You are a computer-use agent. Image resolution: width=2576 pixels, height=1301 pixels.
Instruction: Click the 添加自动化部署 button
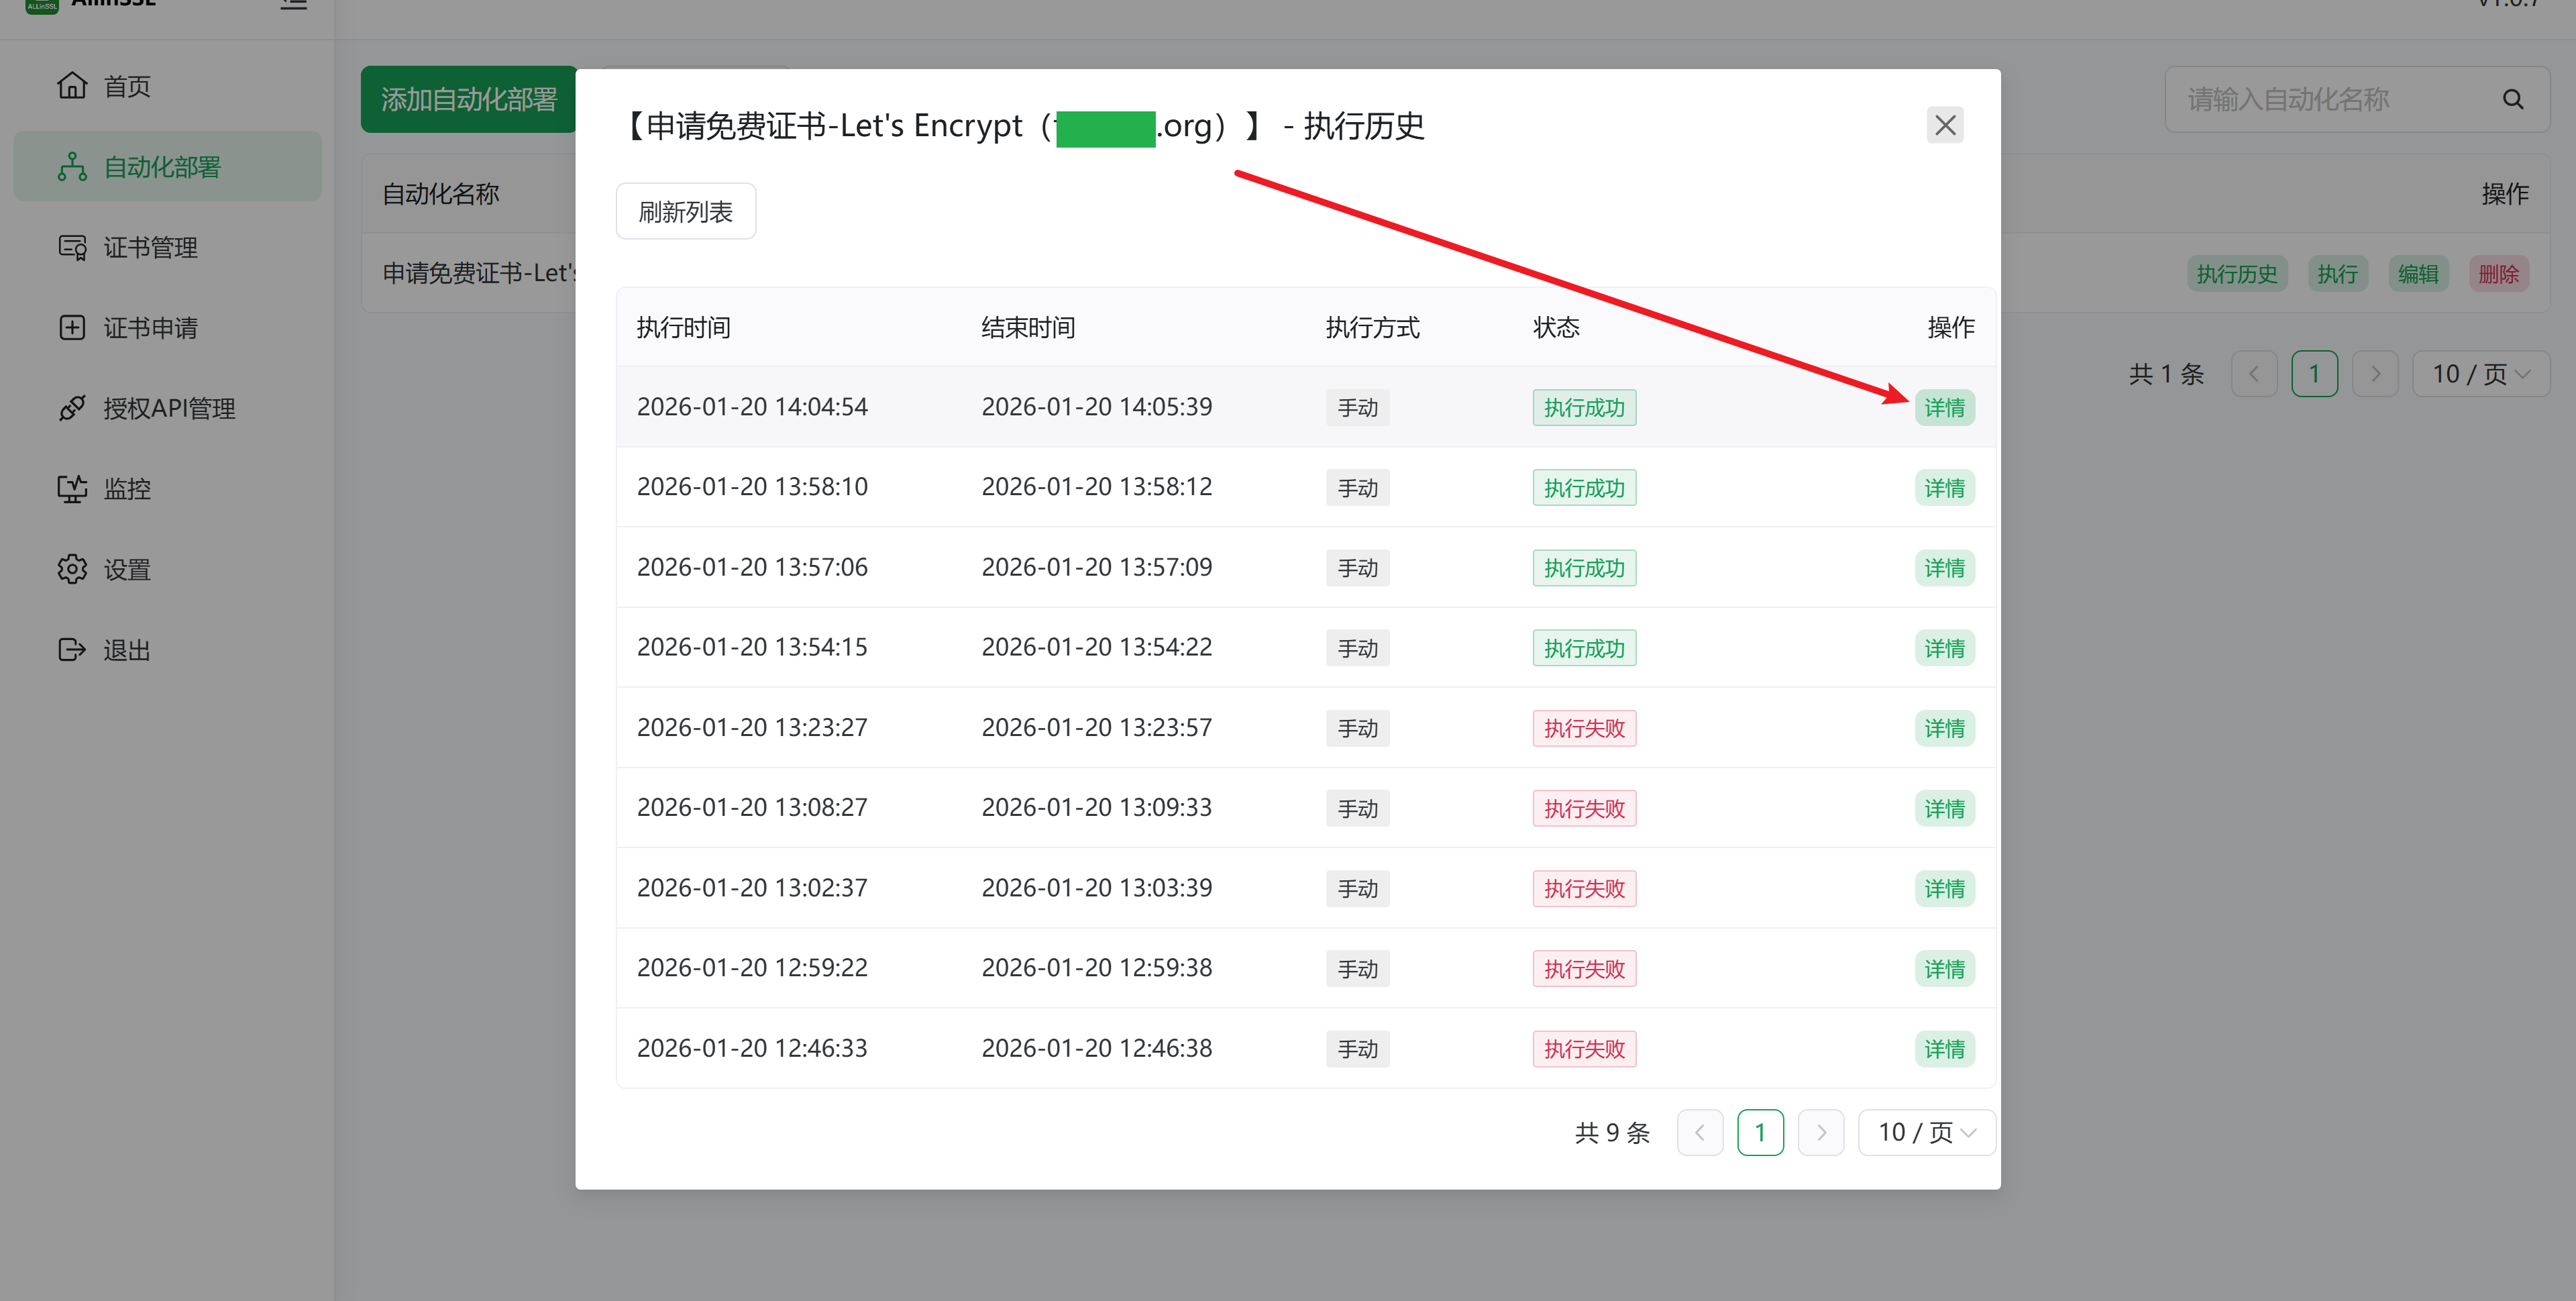[x=469, y=99]
